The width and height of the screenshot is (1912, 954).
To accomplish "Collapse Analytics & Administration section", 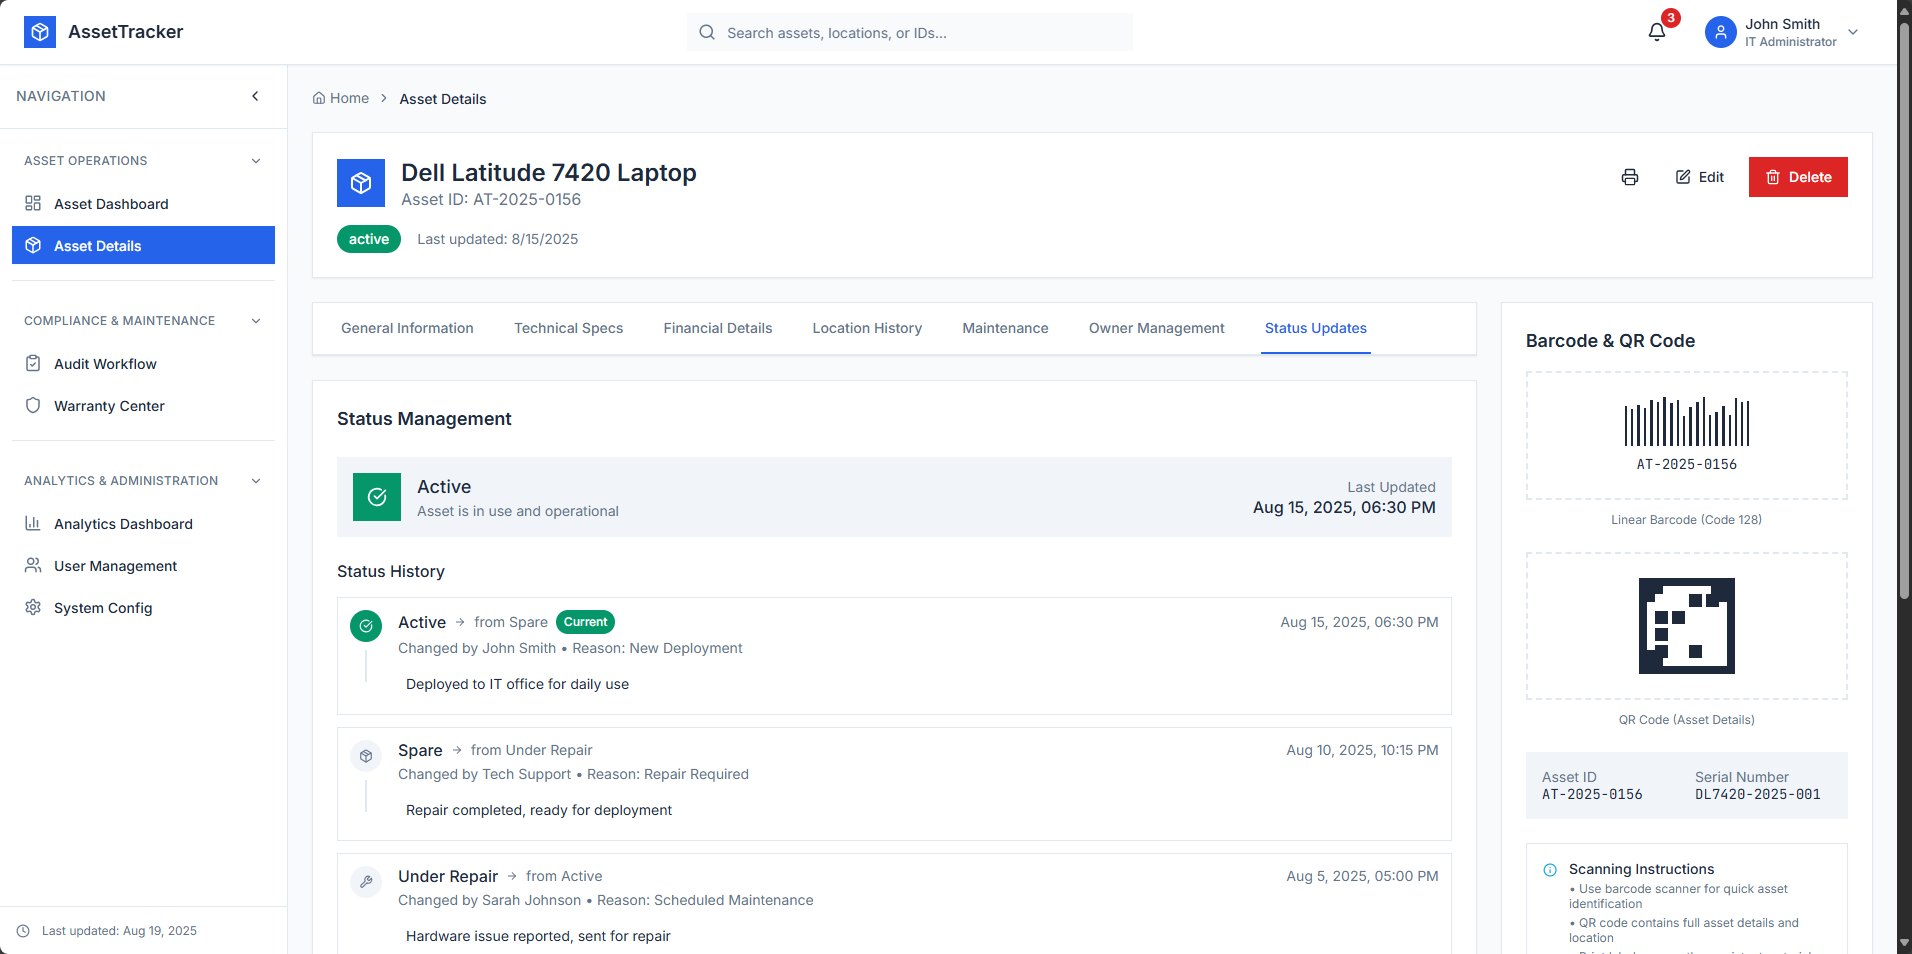I will pos(256,481).
